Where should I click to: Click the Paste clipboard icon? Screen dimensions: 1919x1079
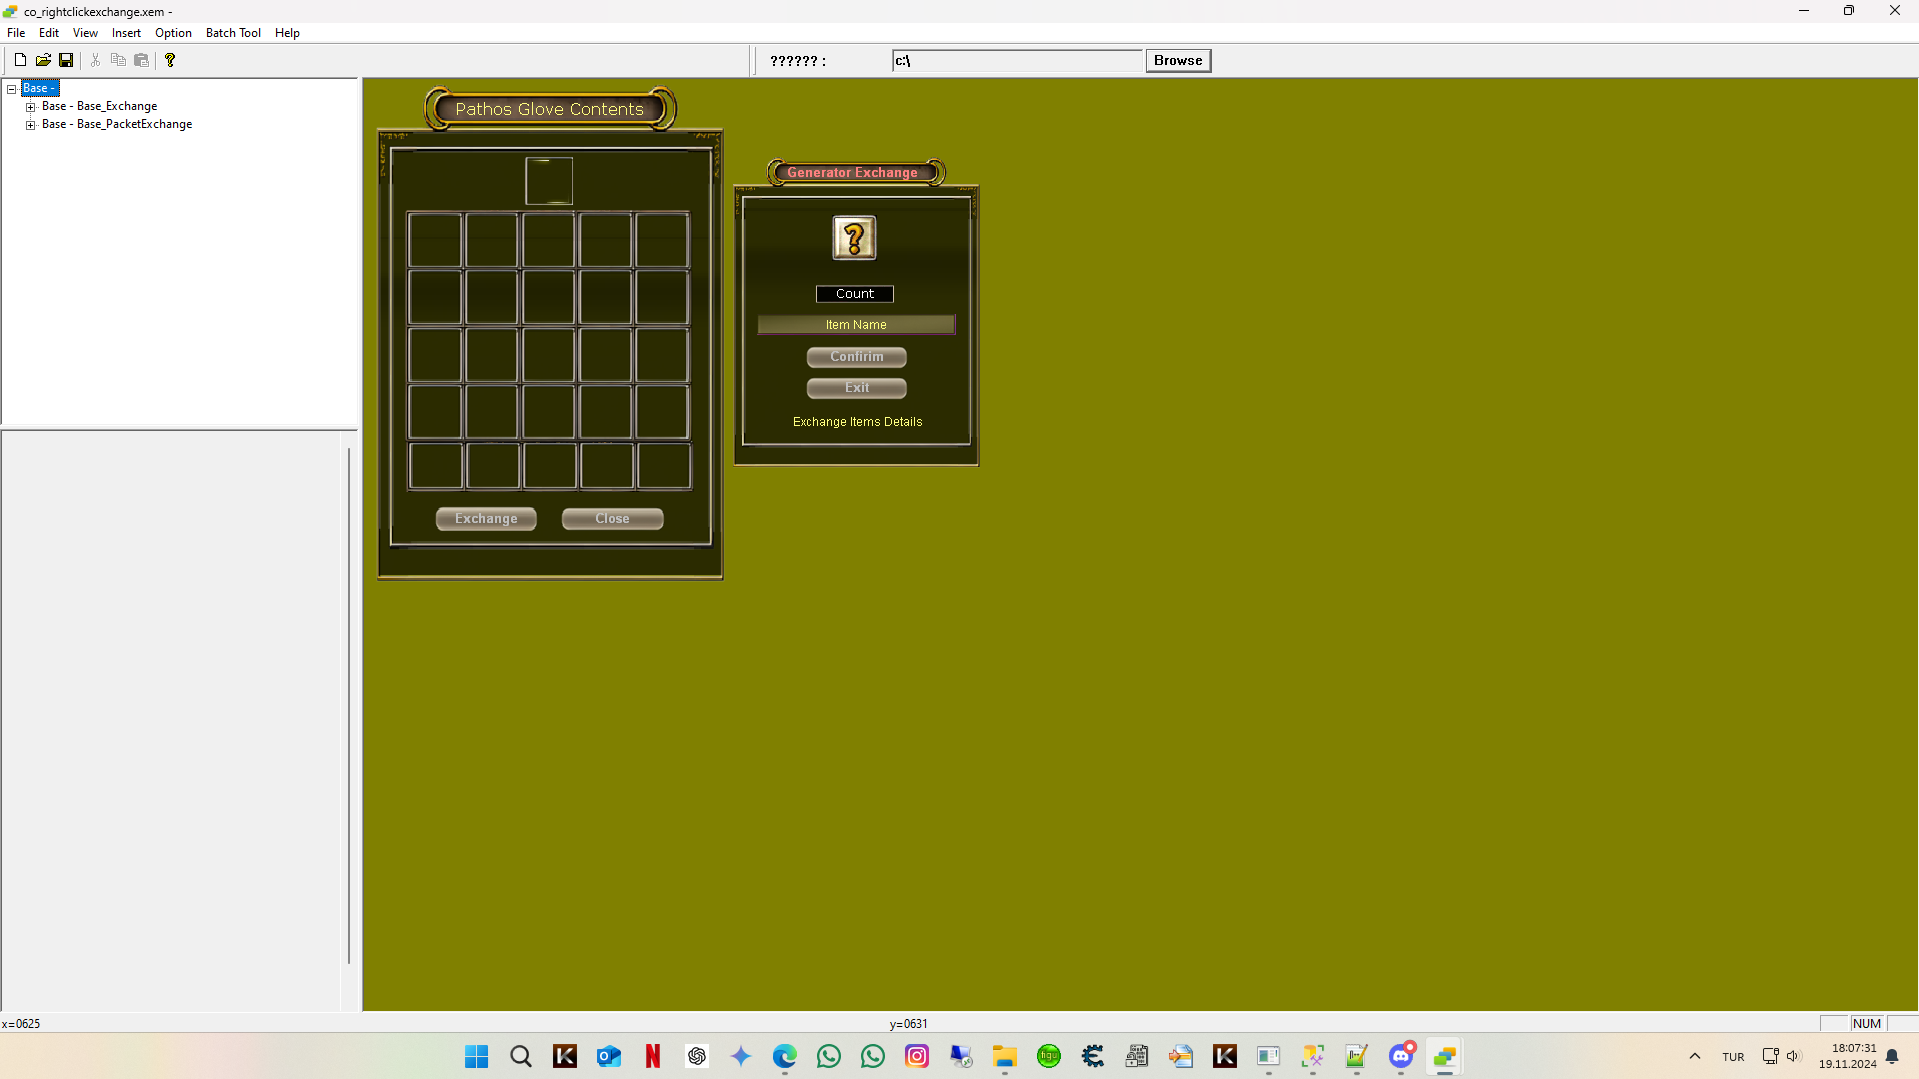[141, 59]
